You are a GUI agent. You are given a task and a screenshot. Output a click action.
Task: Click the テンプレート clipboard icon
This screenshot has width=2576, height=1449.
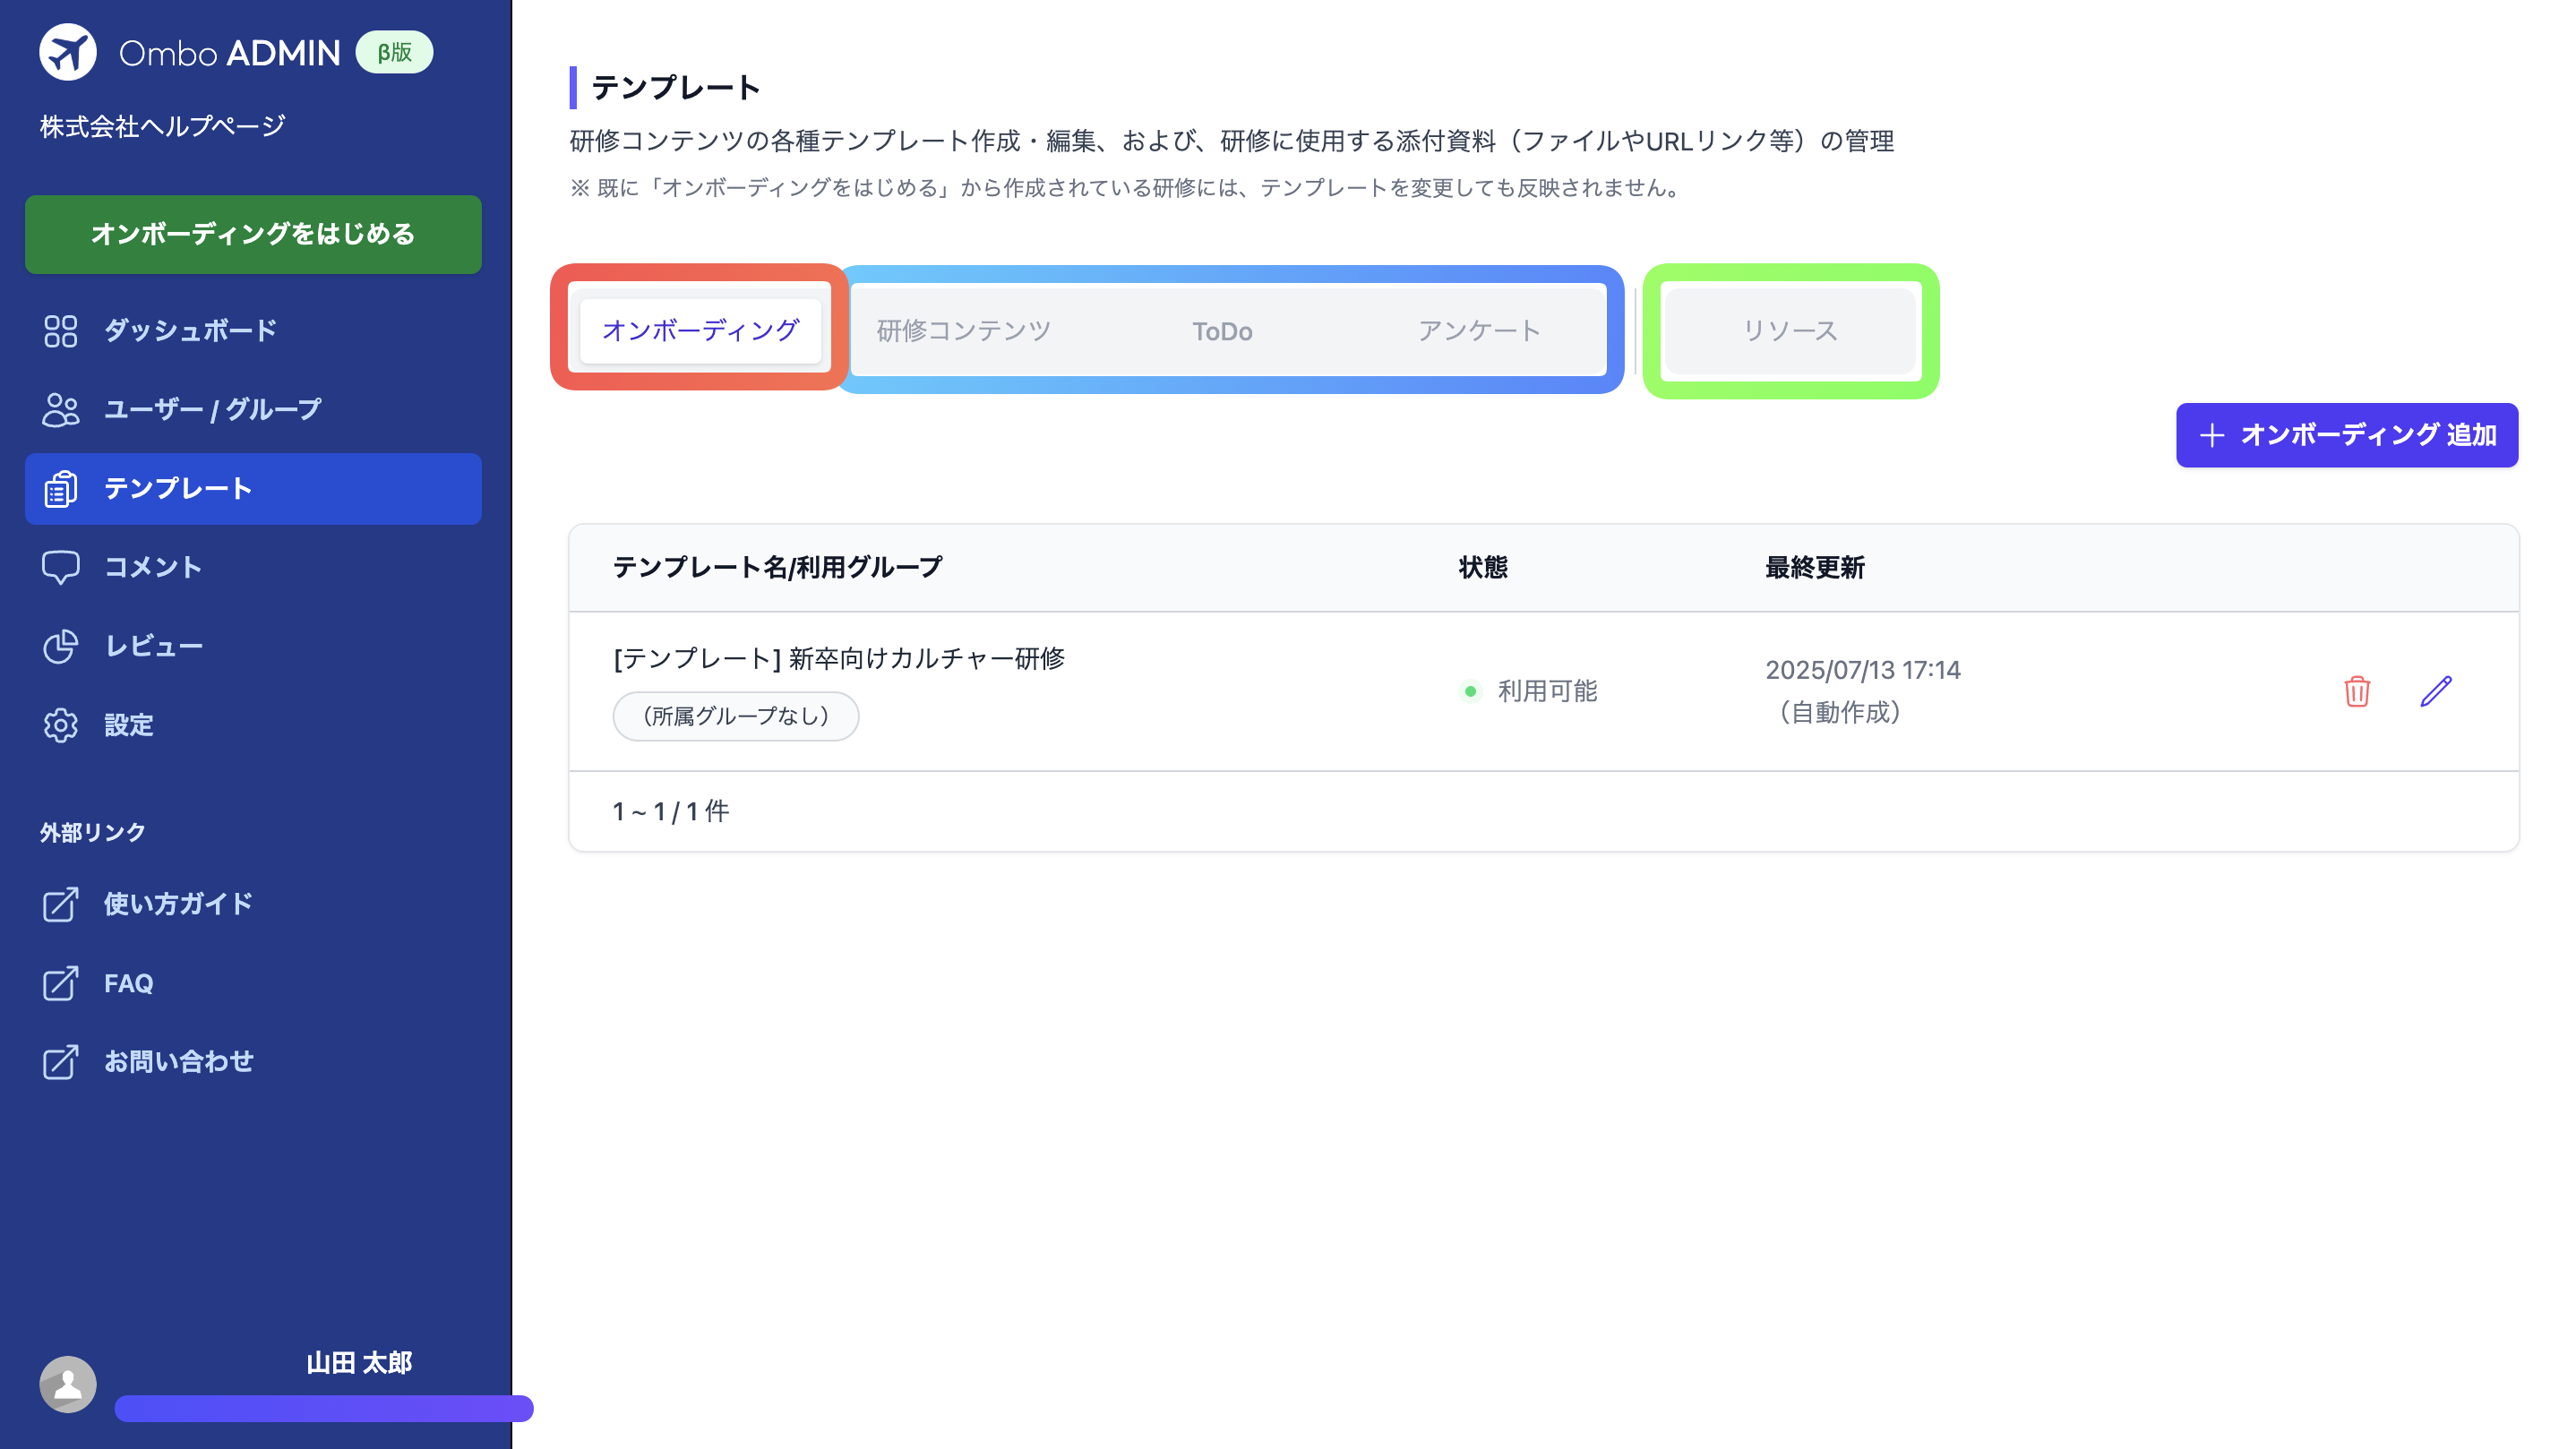(60, 489)
